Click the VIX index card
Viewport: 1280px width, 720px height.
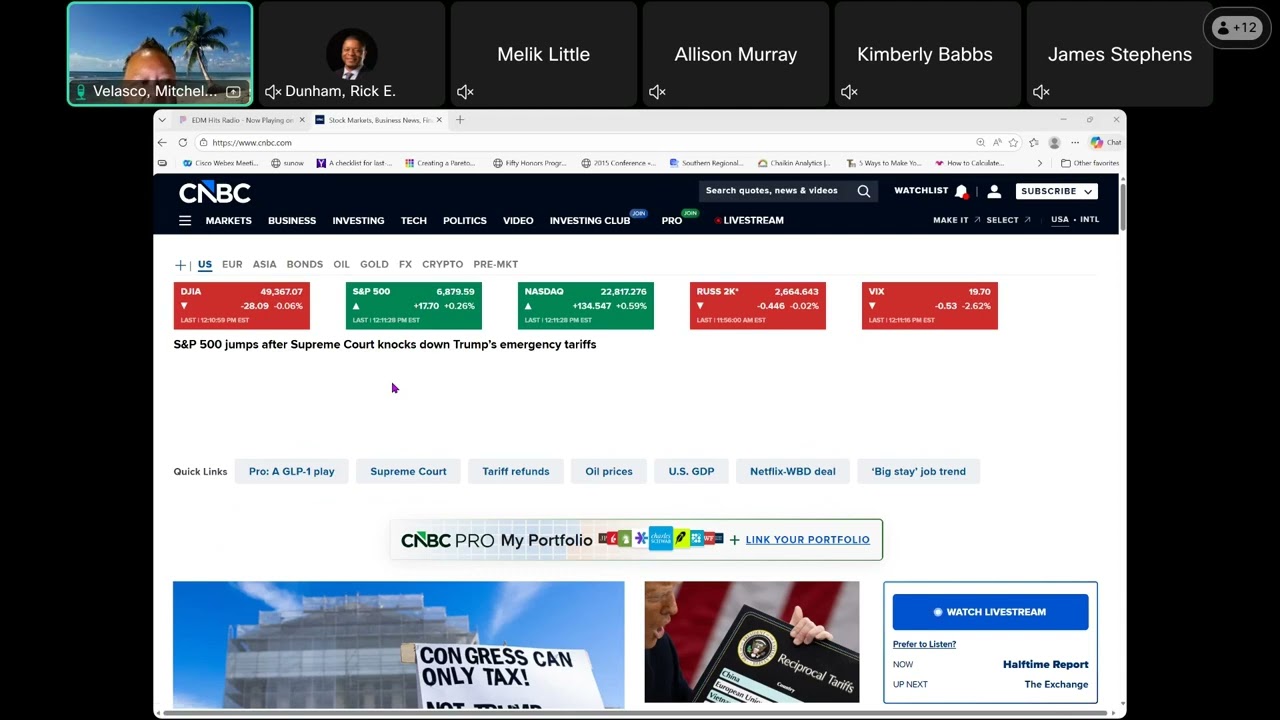(x=930, y=306)
